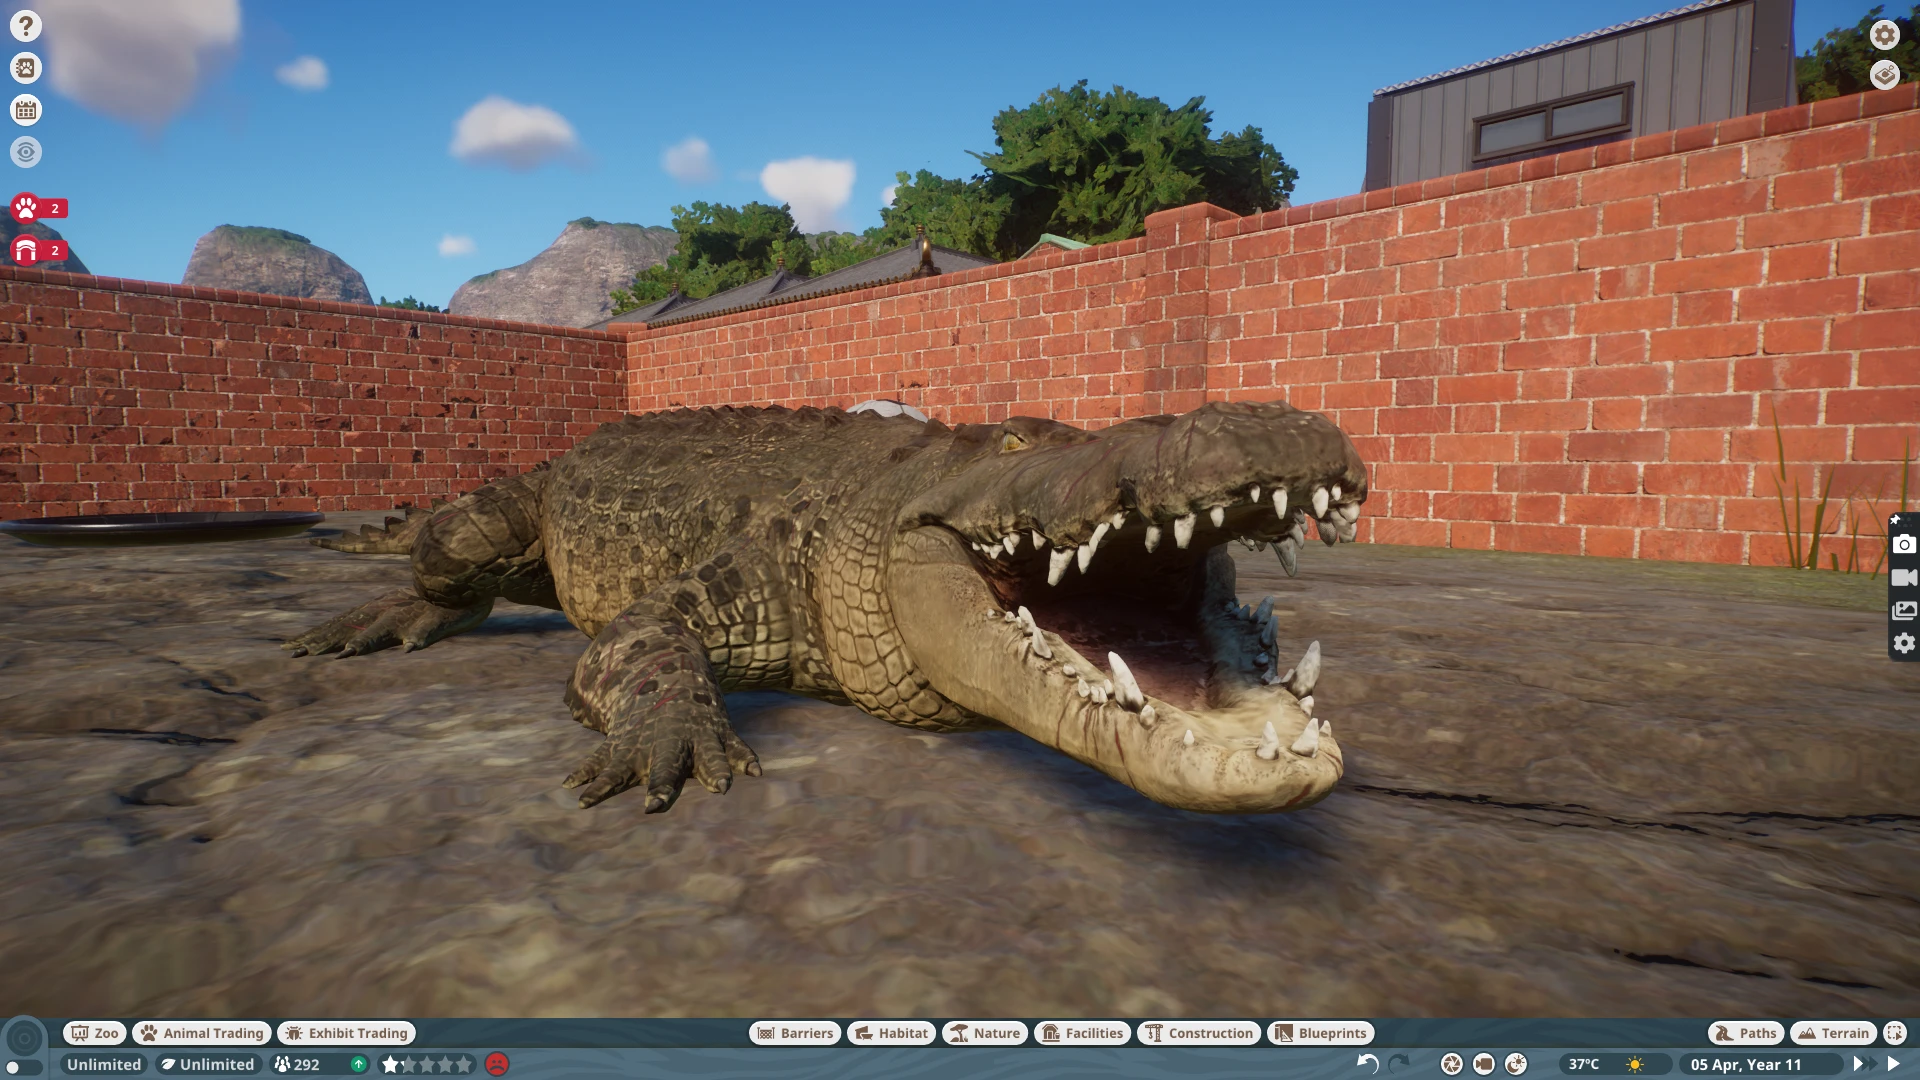This screenshot has height=1080, width=1920.
Task: Open the red facility alerts notification with count 2
Action: coord(39,250)
